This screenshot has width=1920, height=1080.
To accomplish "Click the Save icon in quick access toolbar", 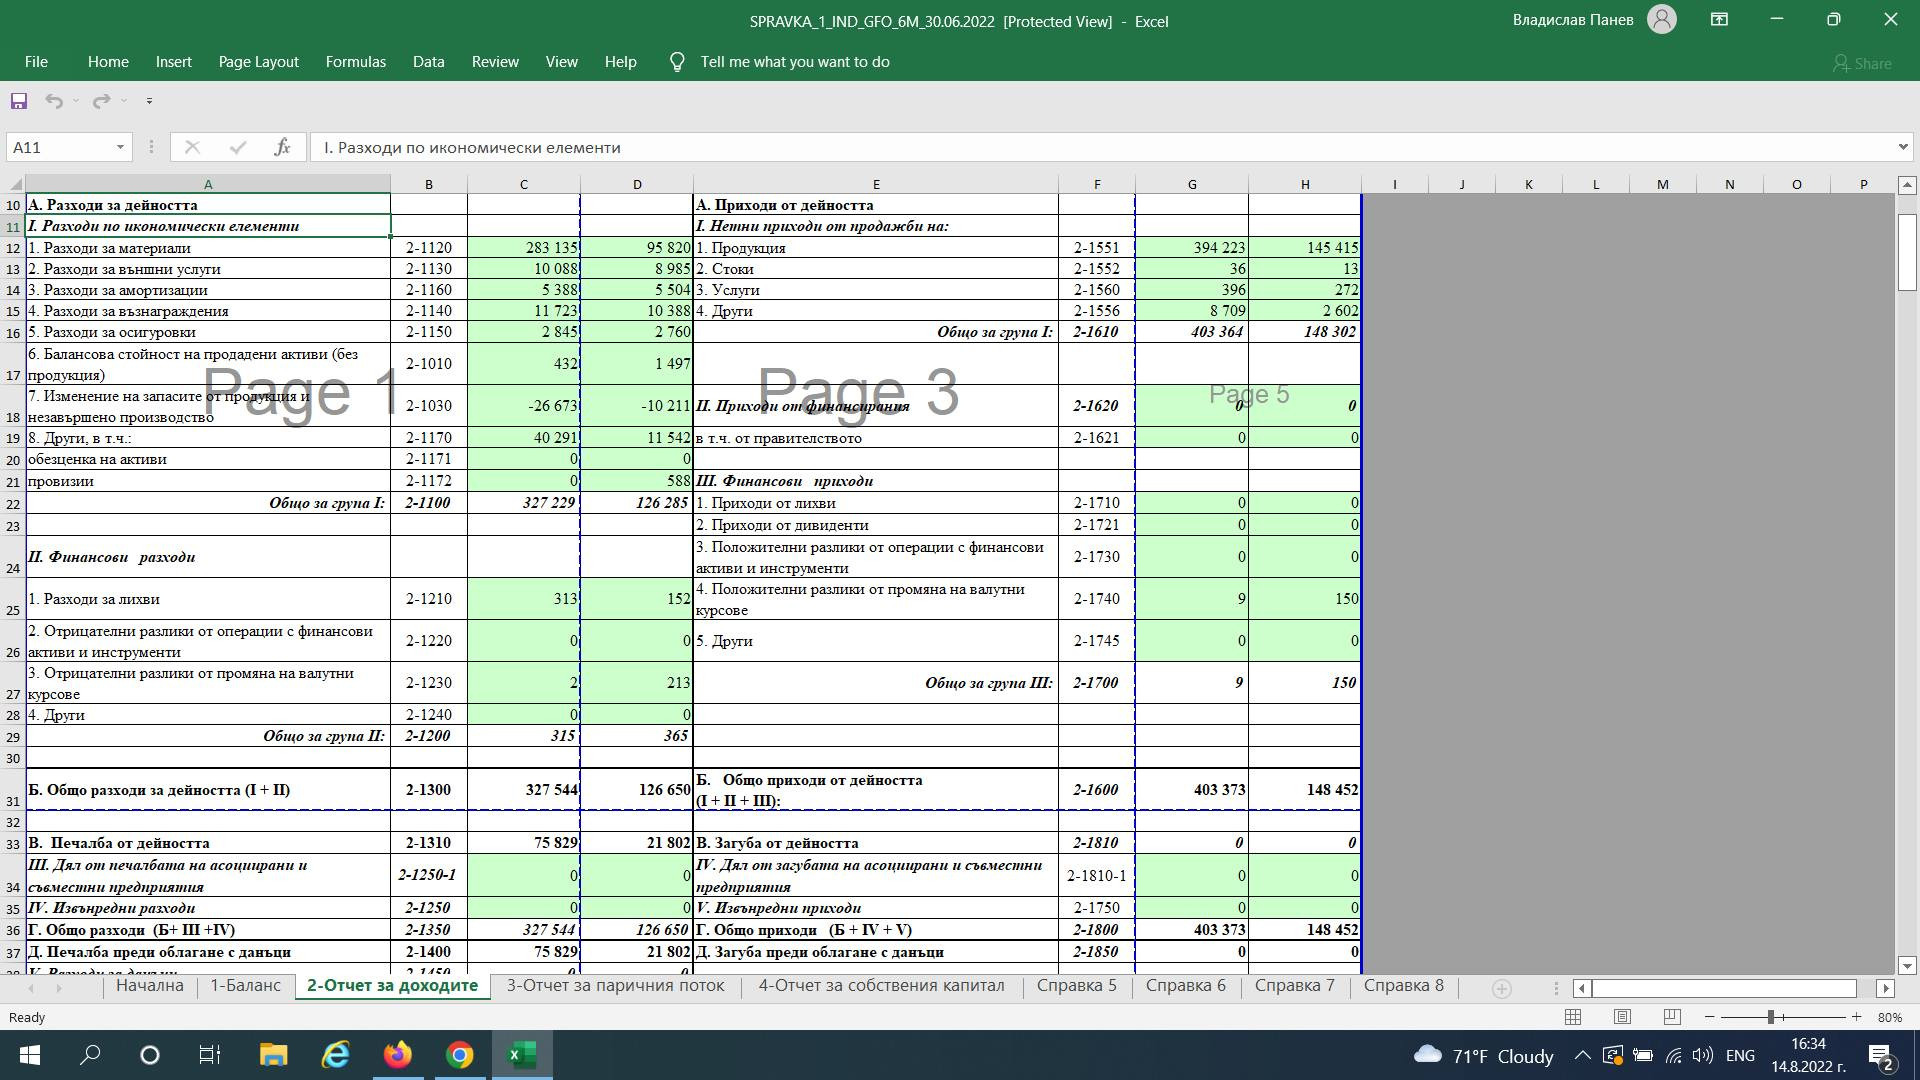I will tap(19, 101).
